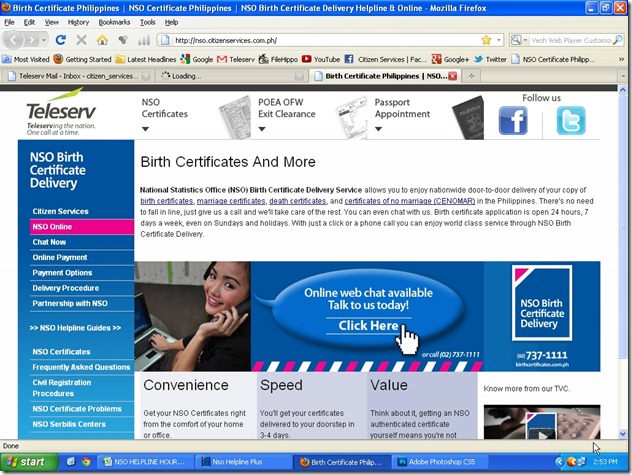Click the Firefox Back navigation button
The image size is (632, 475).
13,40
